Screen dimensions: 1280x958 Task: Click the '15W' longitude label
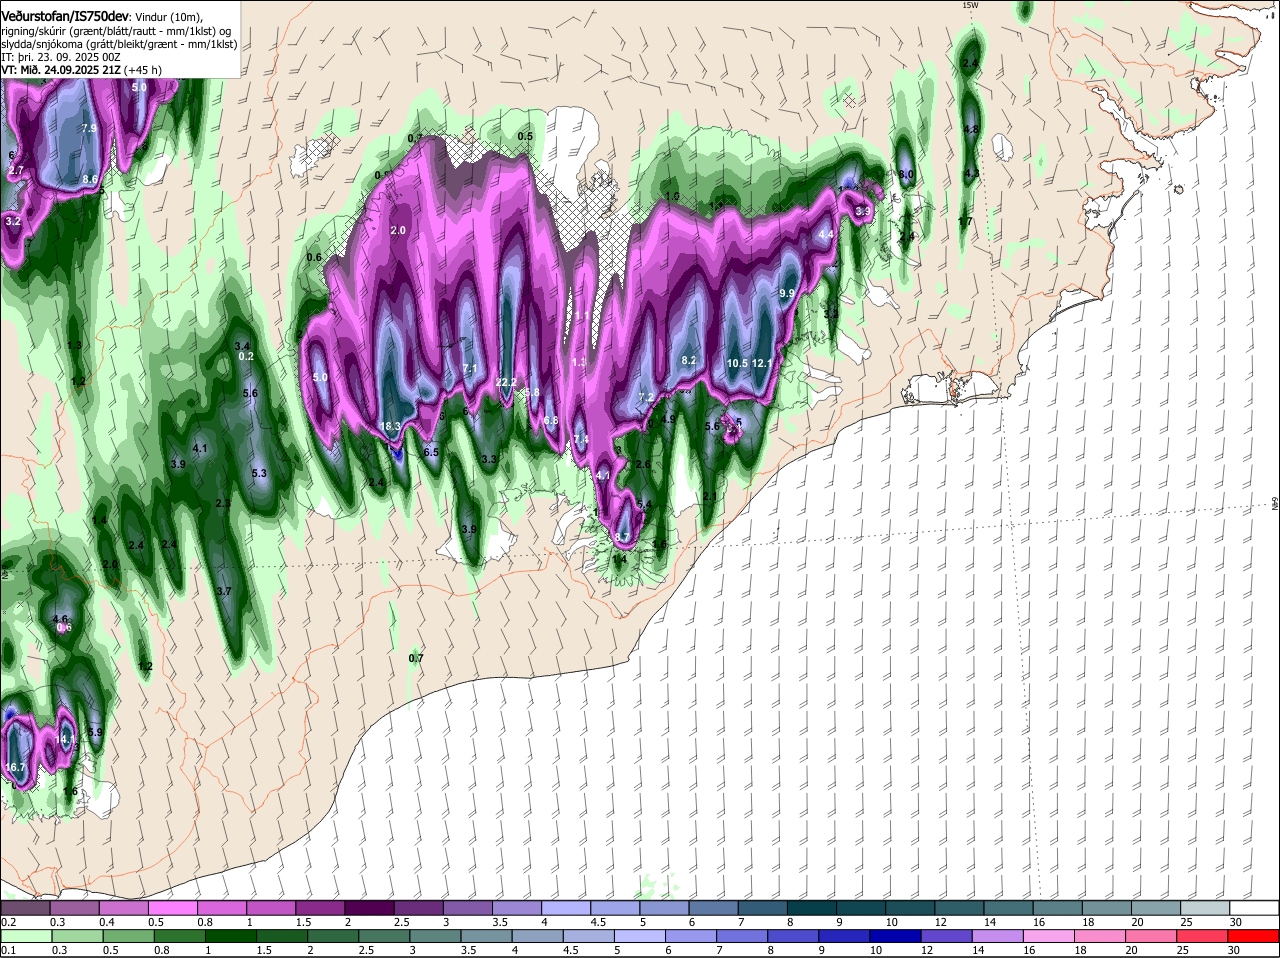point(969,6)
